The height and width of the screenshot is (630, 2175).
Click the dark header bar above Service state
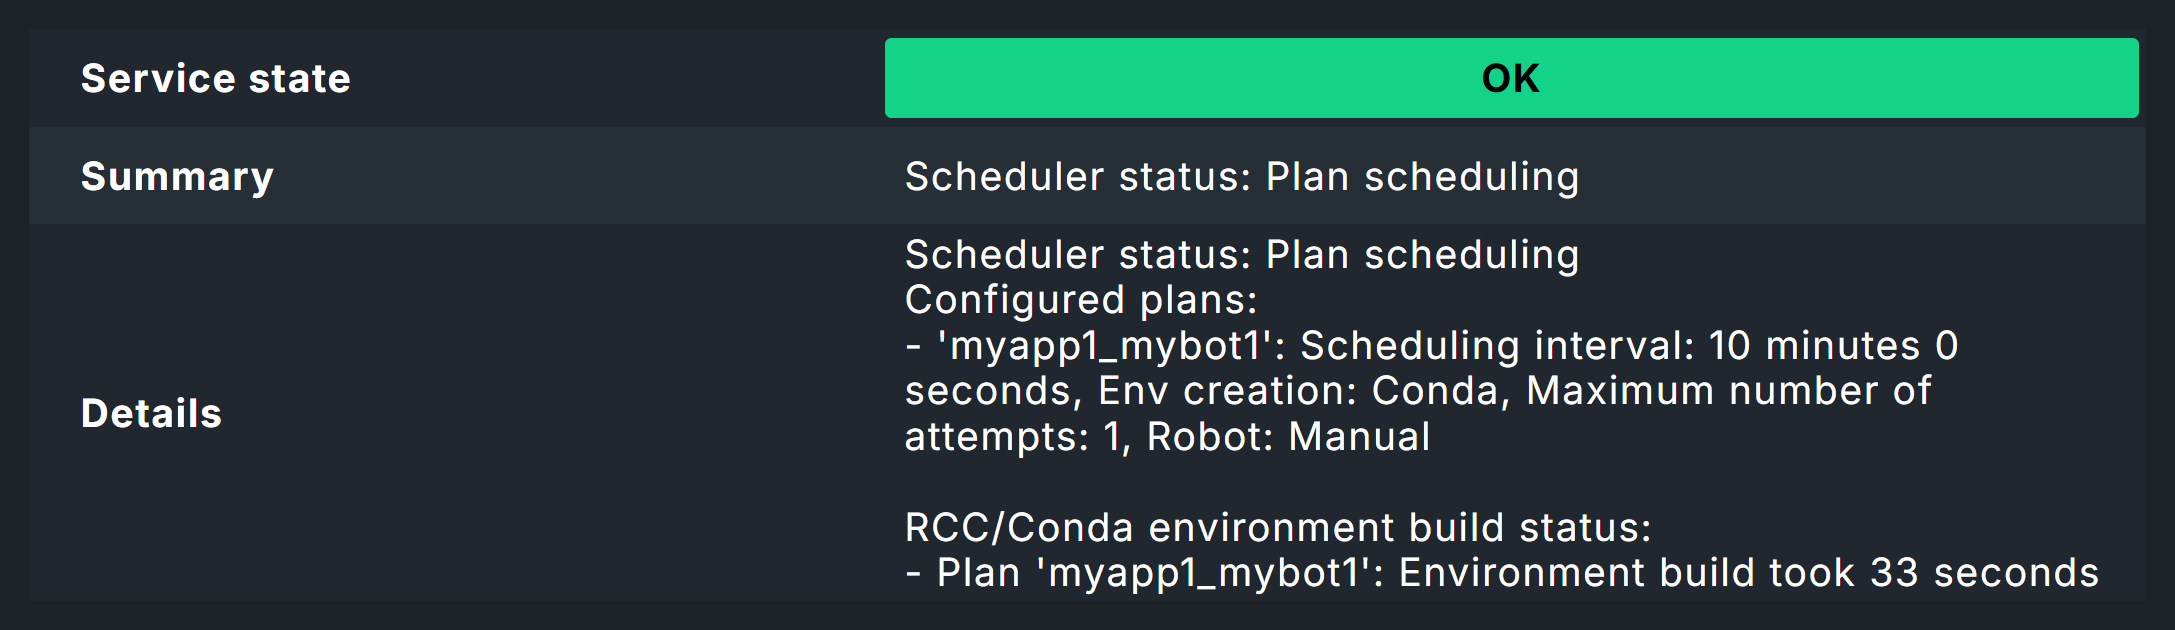point(1087,15)
